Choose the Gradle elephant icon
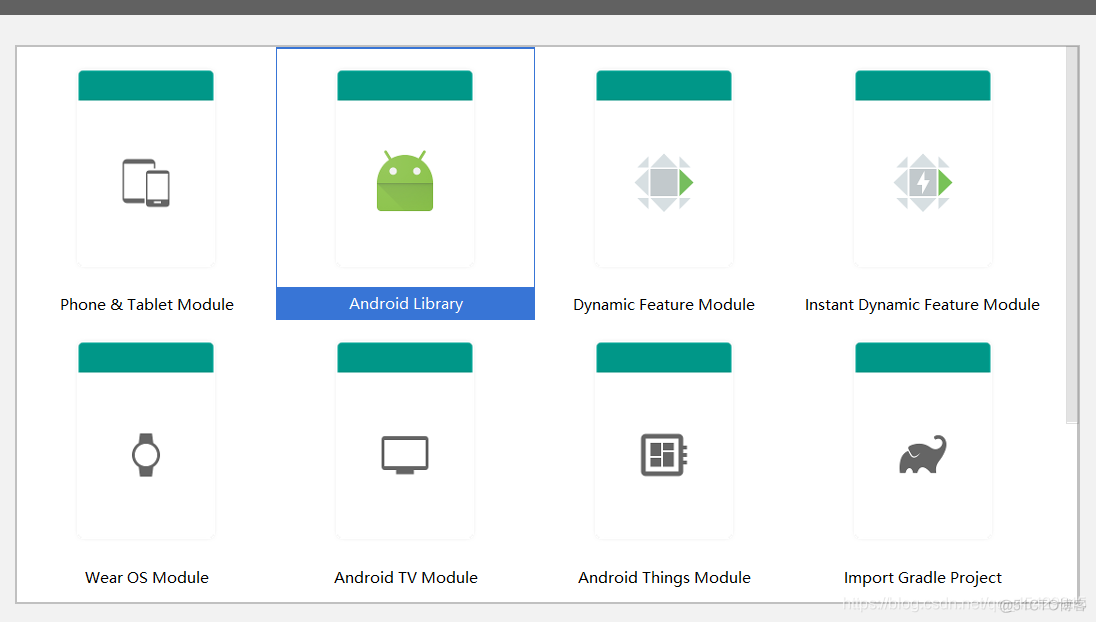The height and width of the screenshot is (622, 1096). (923, 454)
